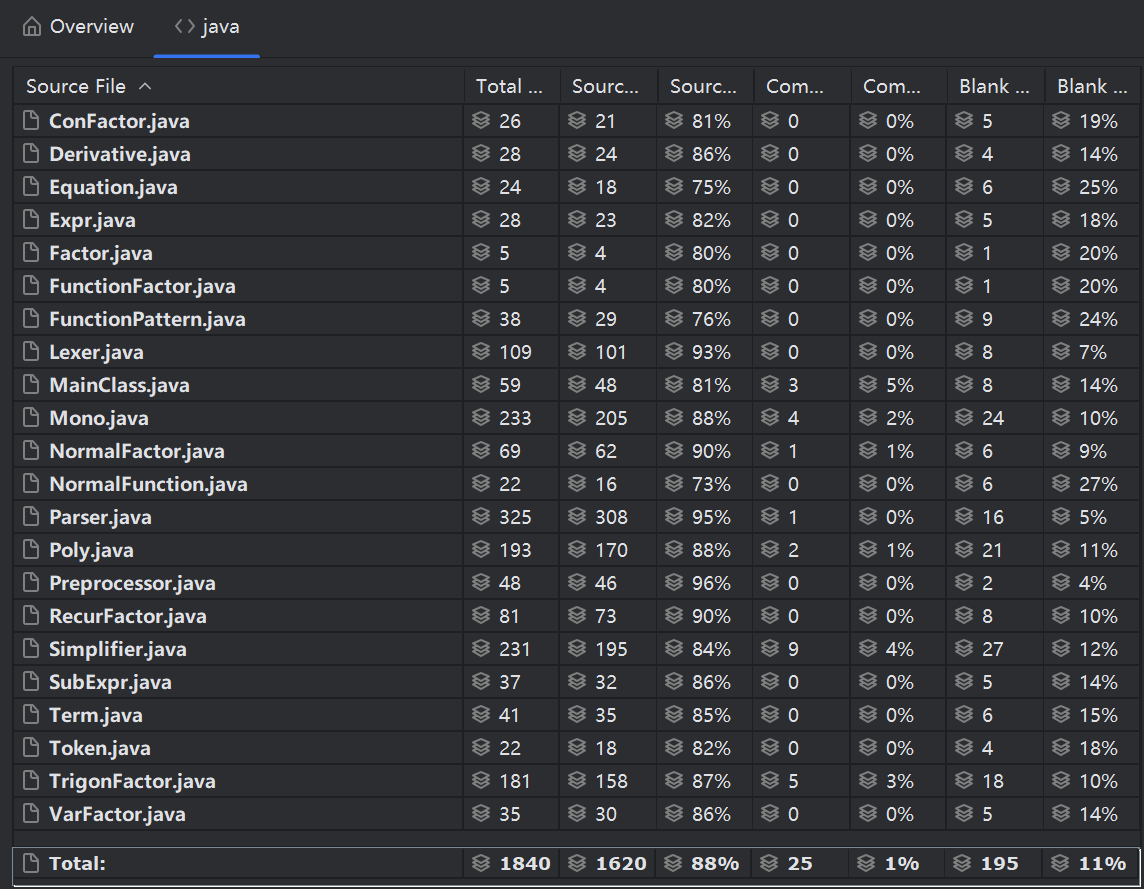Screen dimensions: 1144x889
Task: Select the java tab
Action: 220,27
